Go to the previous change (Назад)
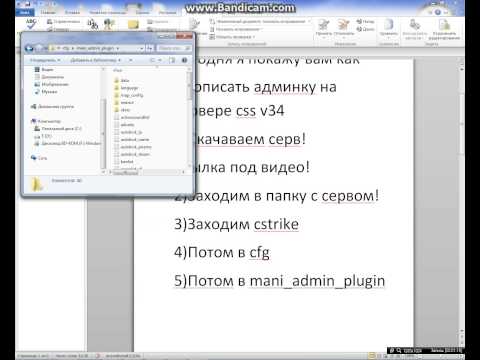Viewport: 480px width, 360px height. pos(365,22)
